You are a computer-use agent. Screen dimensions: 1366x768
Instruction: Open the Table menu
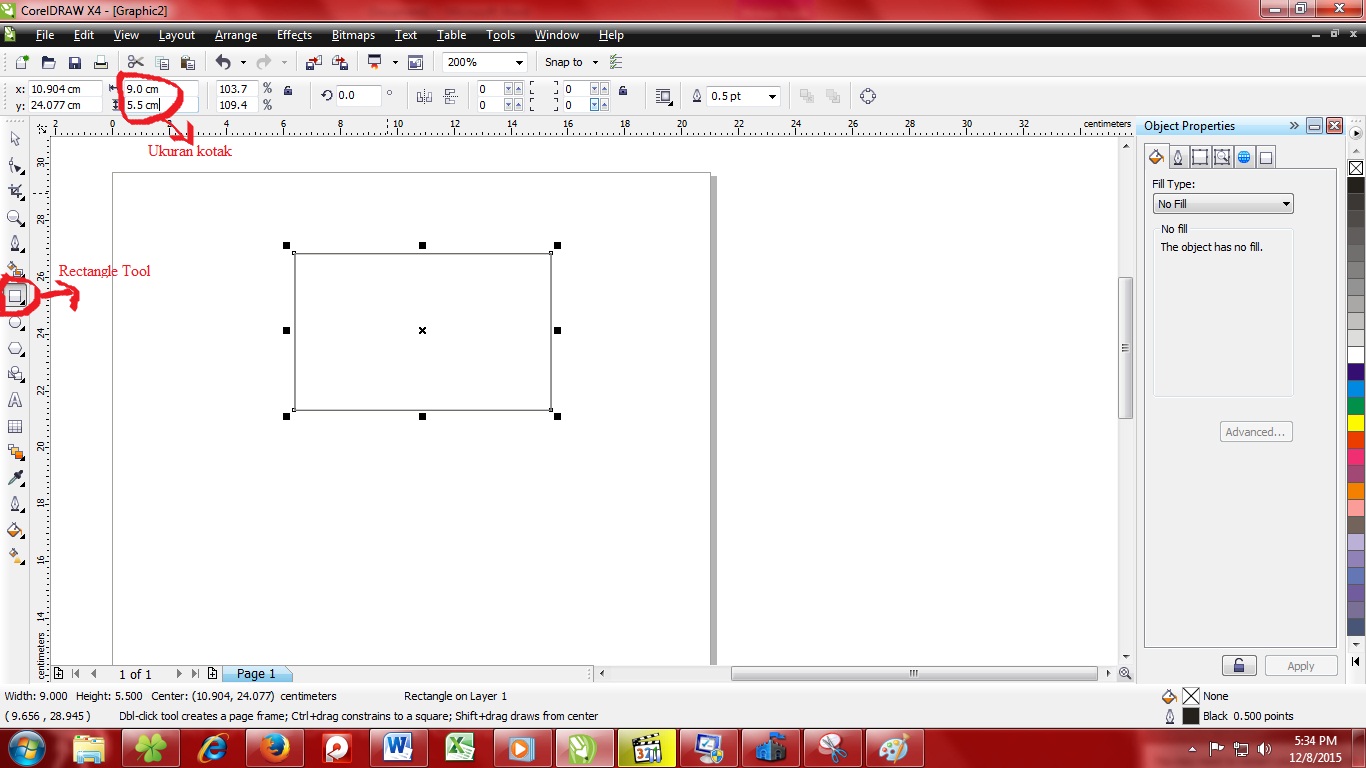point(451,35)
